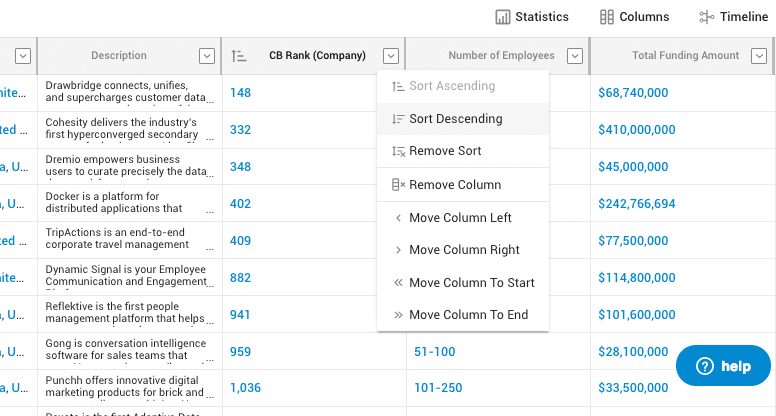
Task: Click the ascending sort indicator in CB Rank header
Action: [239, 56]
